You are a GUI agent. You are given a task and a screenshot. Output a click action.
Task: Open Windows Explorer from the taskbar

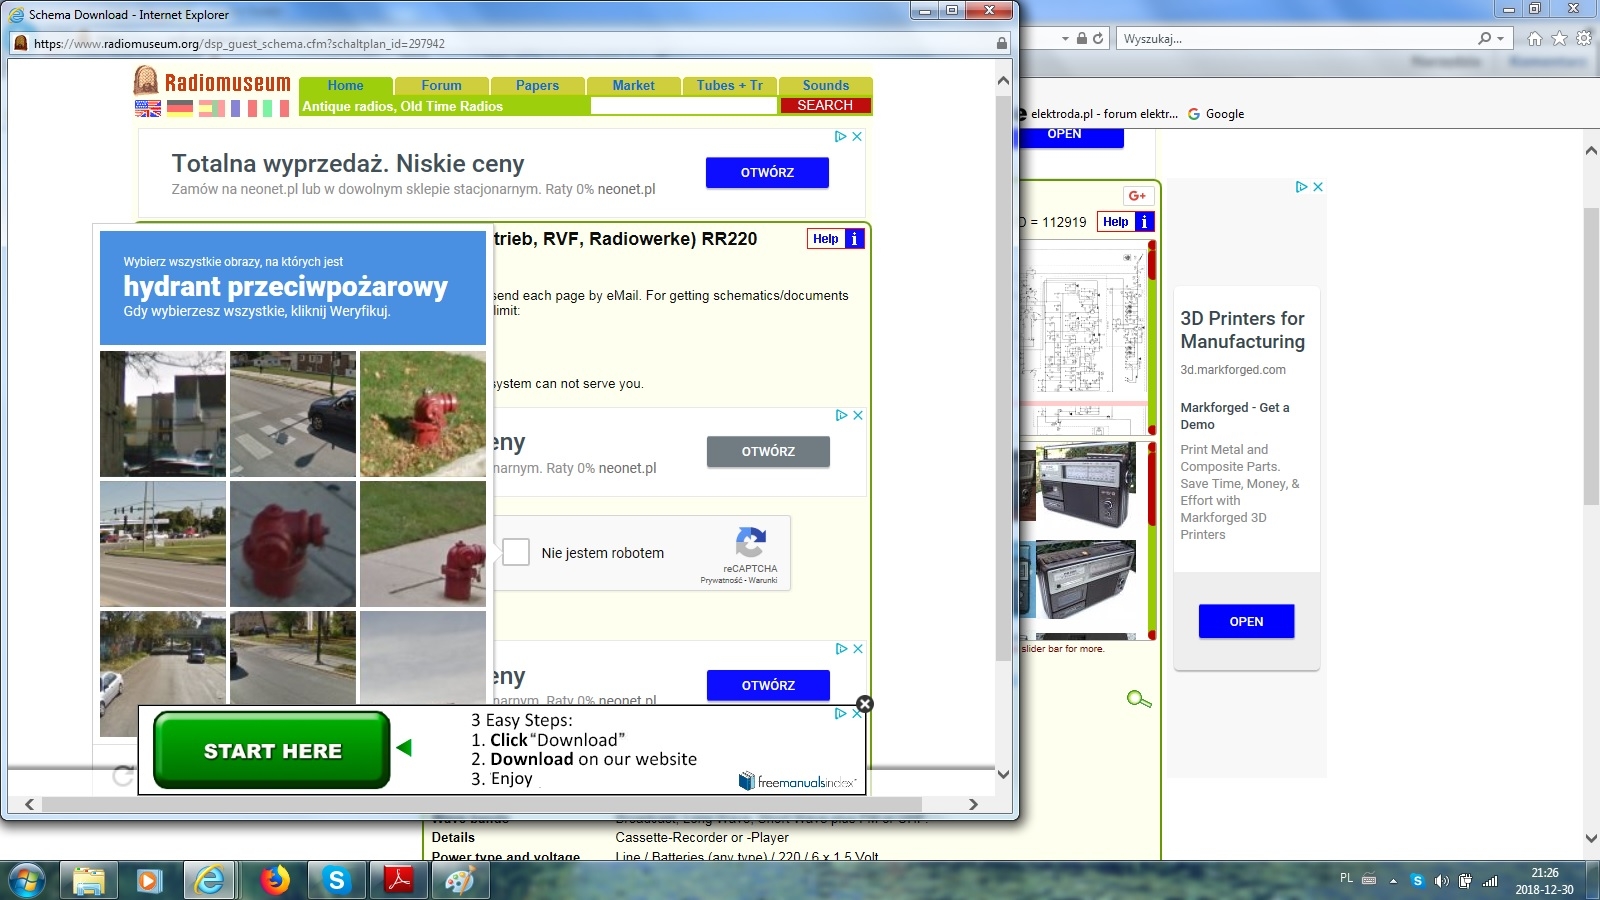tap(89, 880)
